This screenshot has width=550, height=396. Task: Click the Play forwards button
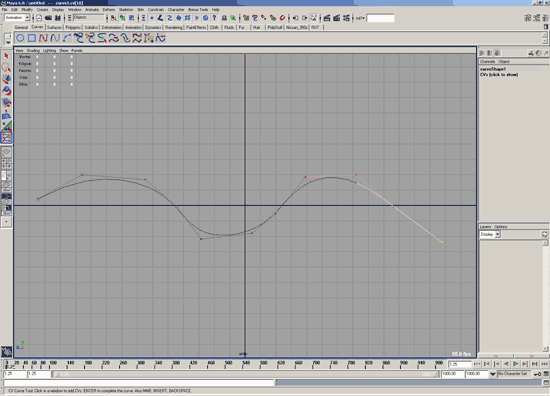pos(516,364)
